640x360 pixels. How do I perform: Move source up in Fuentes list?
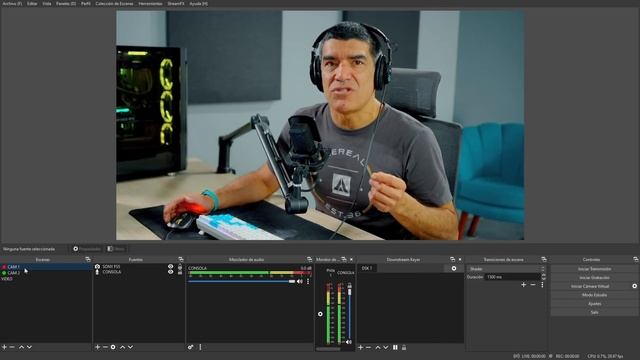pos(122,347)
